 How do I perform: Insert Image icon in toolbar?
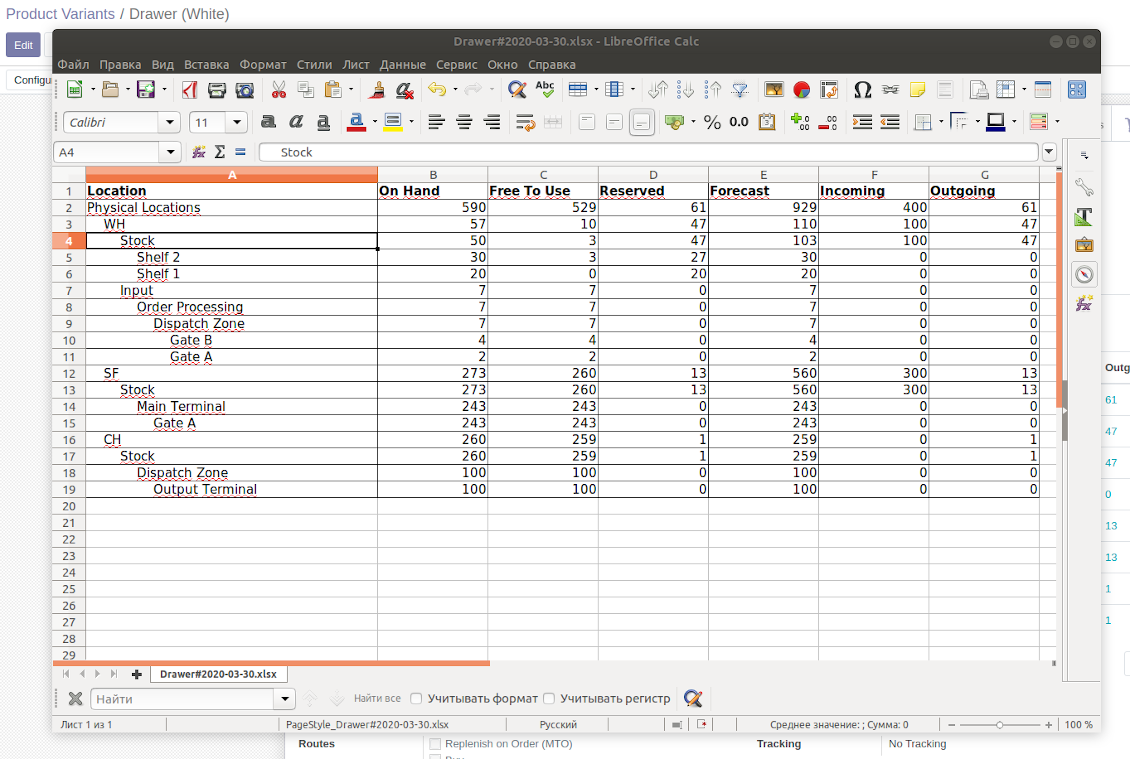pos(774,89)
